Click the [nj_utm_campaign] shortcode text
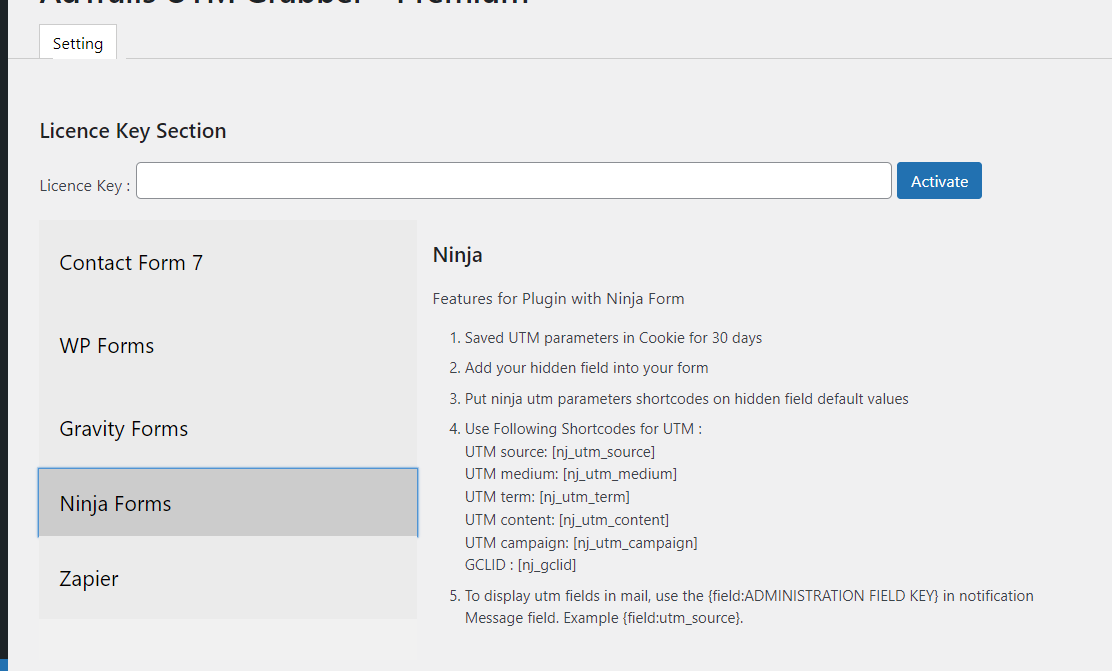The image size is (1112, 671). [x=633, y=542]
